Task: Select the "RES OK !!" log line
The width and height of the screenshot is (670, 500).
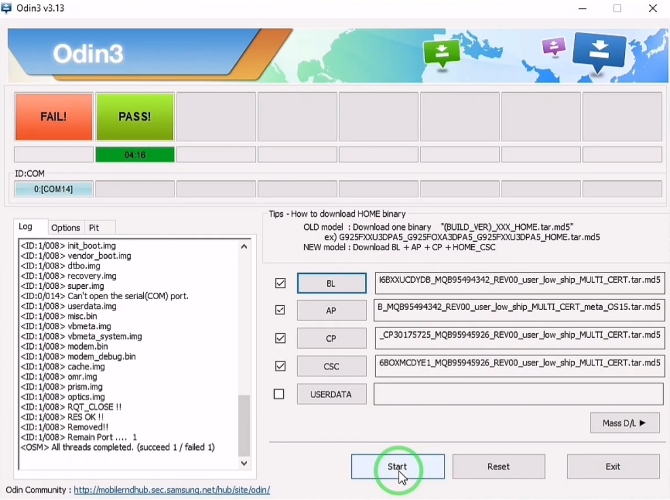Action: 62,417
